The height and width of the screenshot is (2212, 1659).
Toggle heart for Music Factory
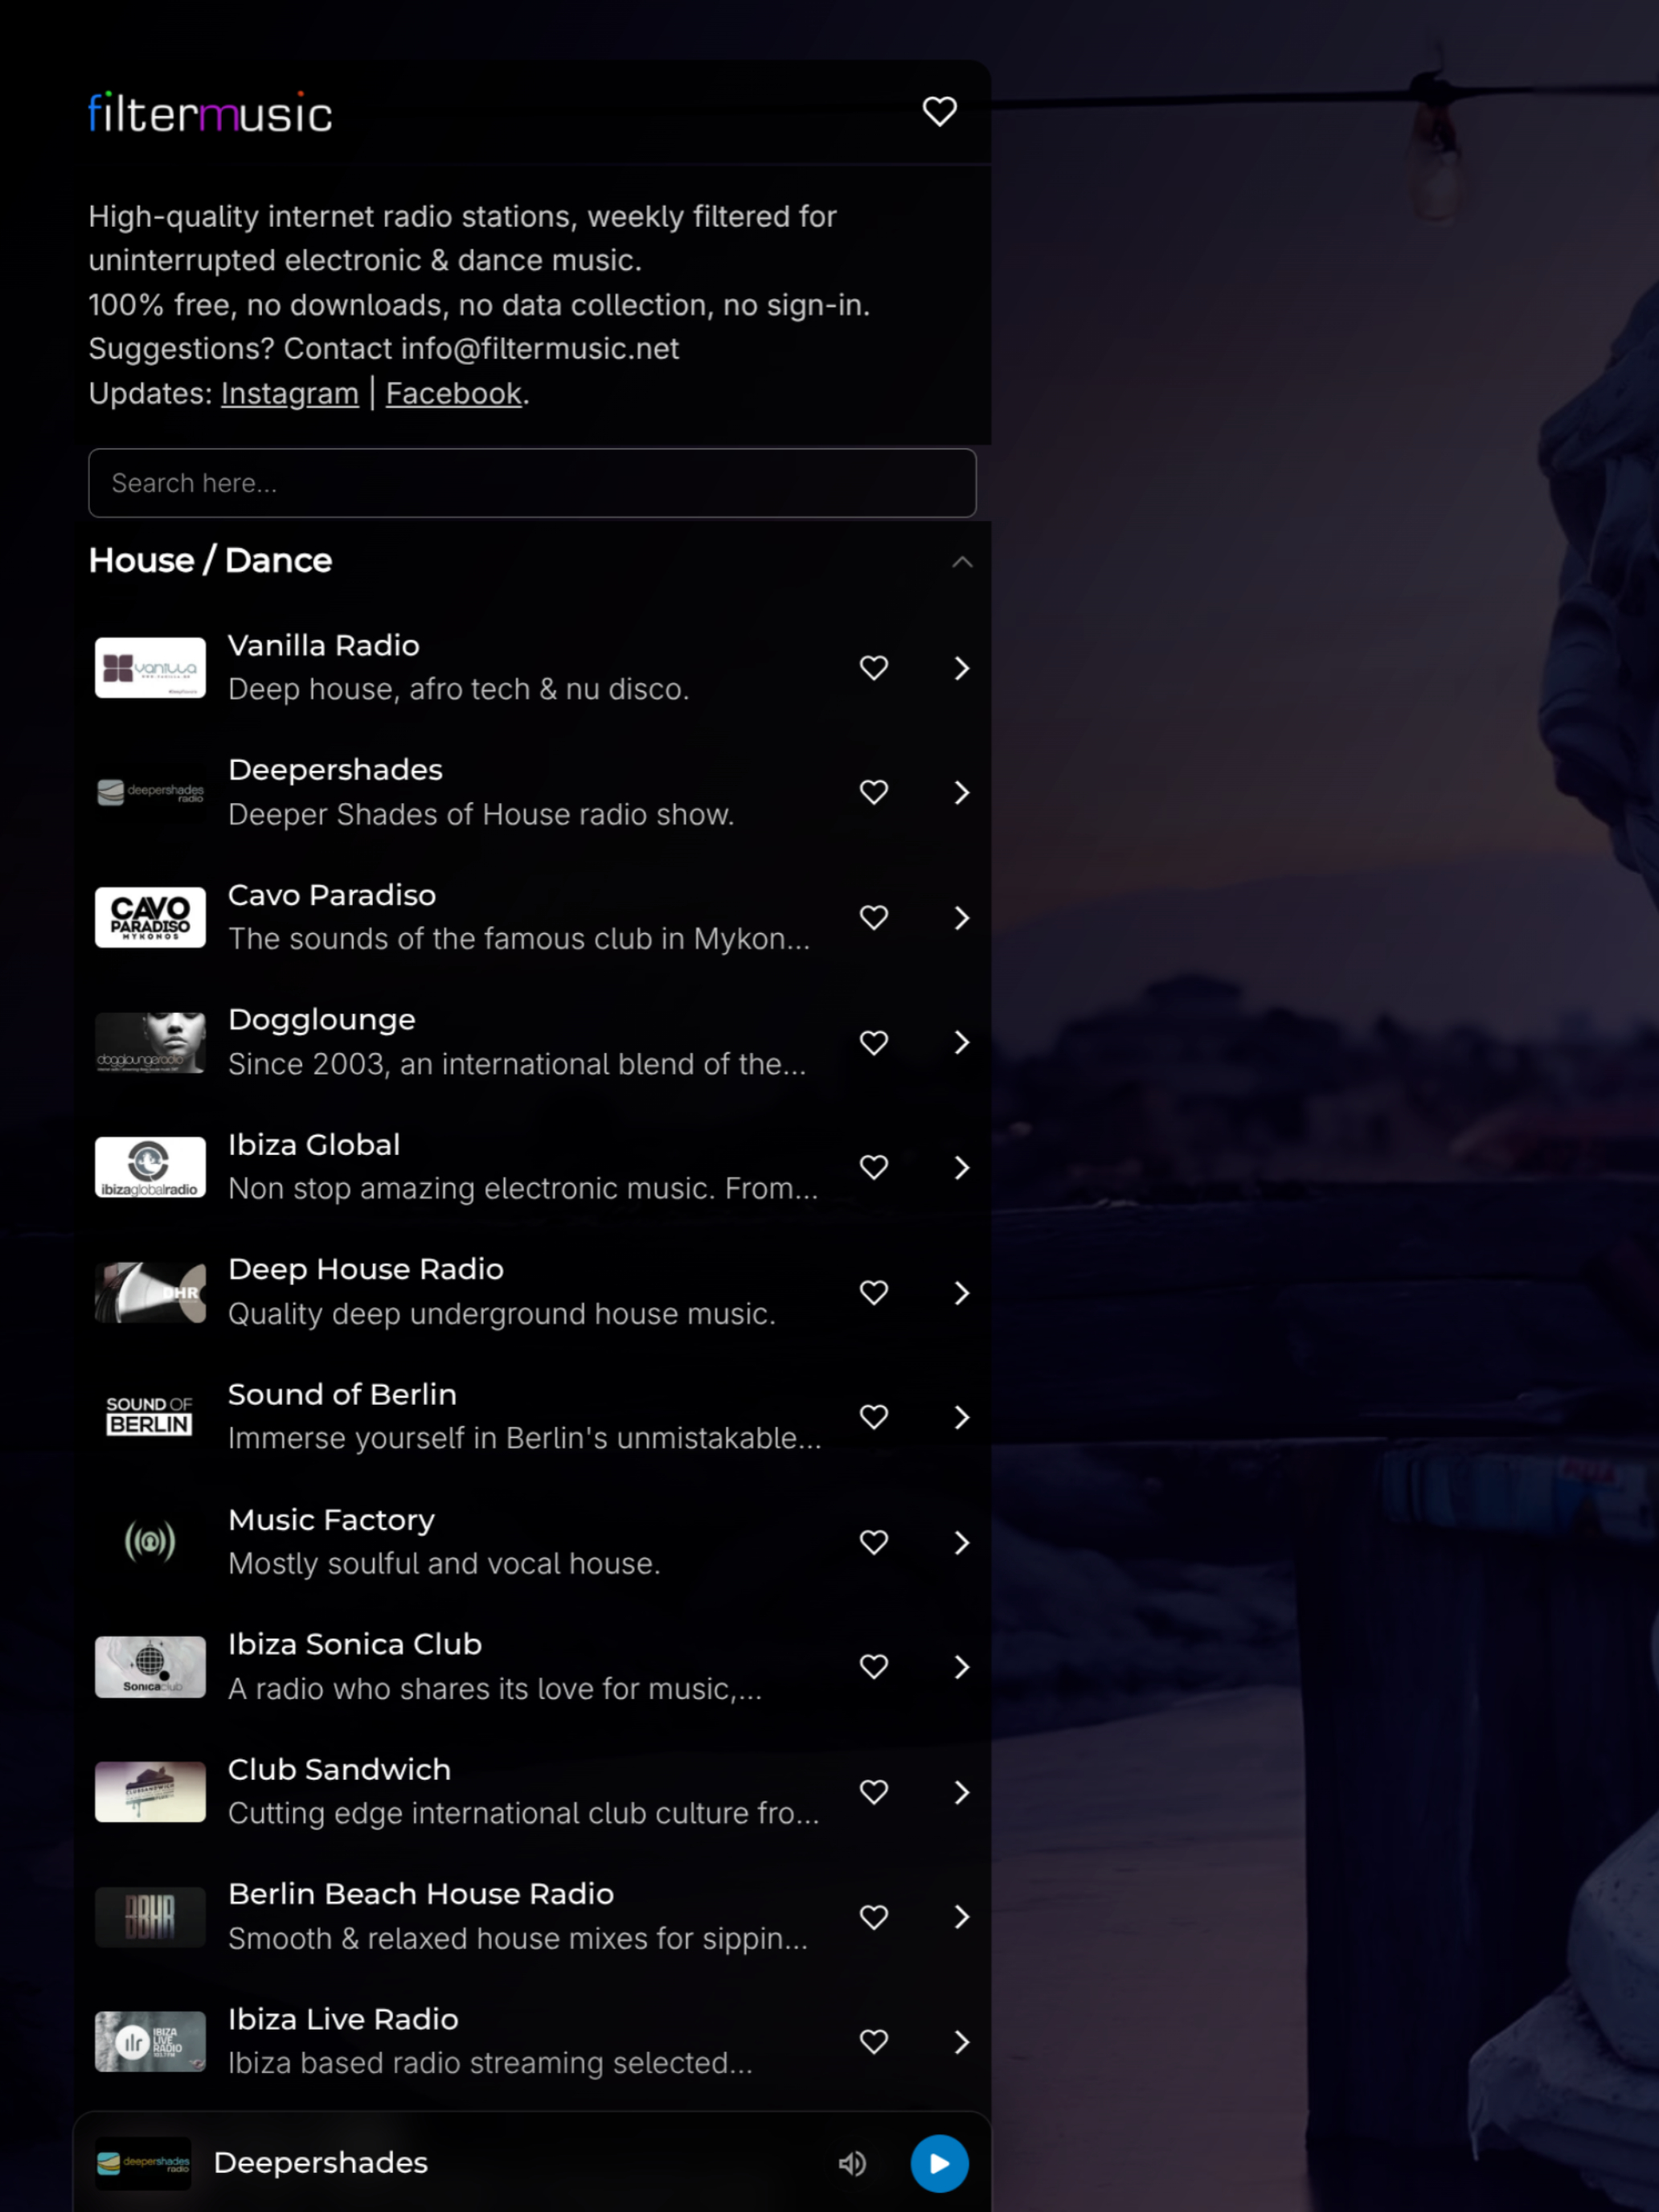[x=874, y=1542]
